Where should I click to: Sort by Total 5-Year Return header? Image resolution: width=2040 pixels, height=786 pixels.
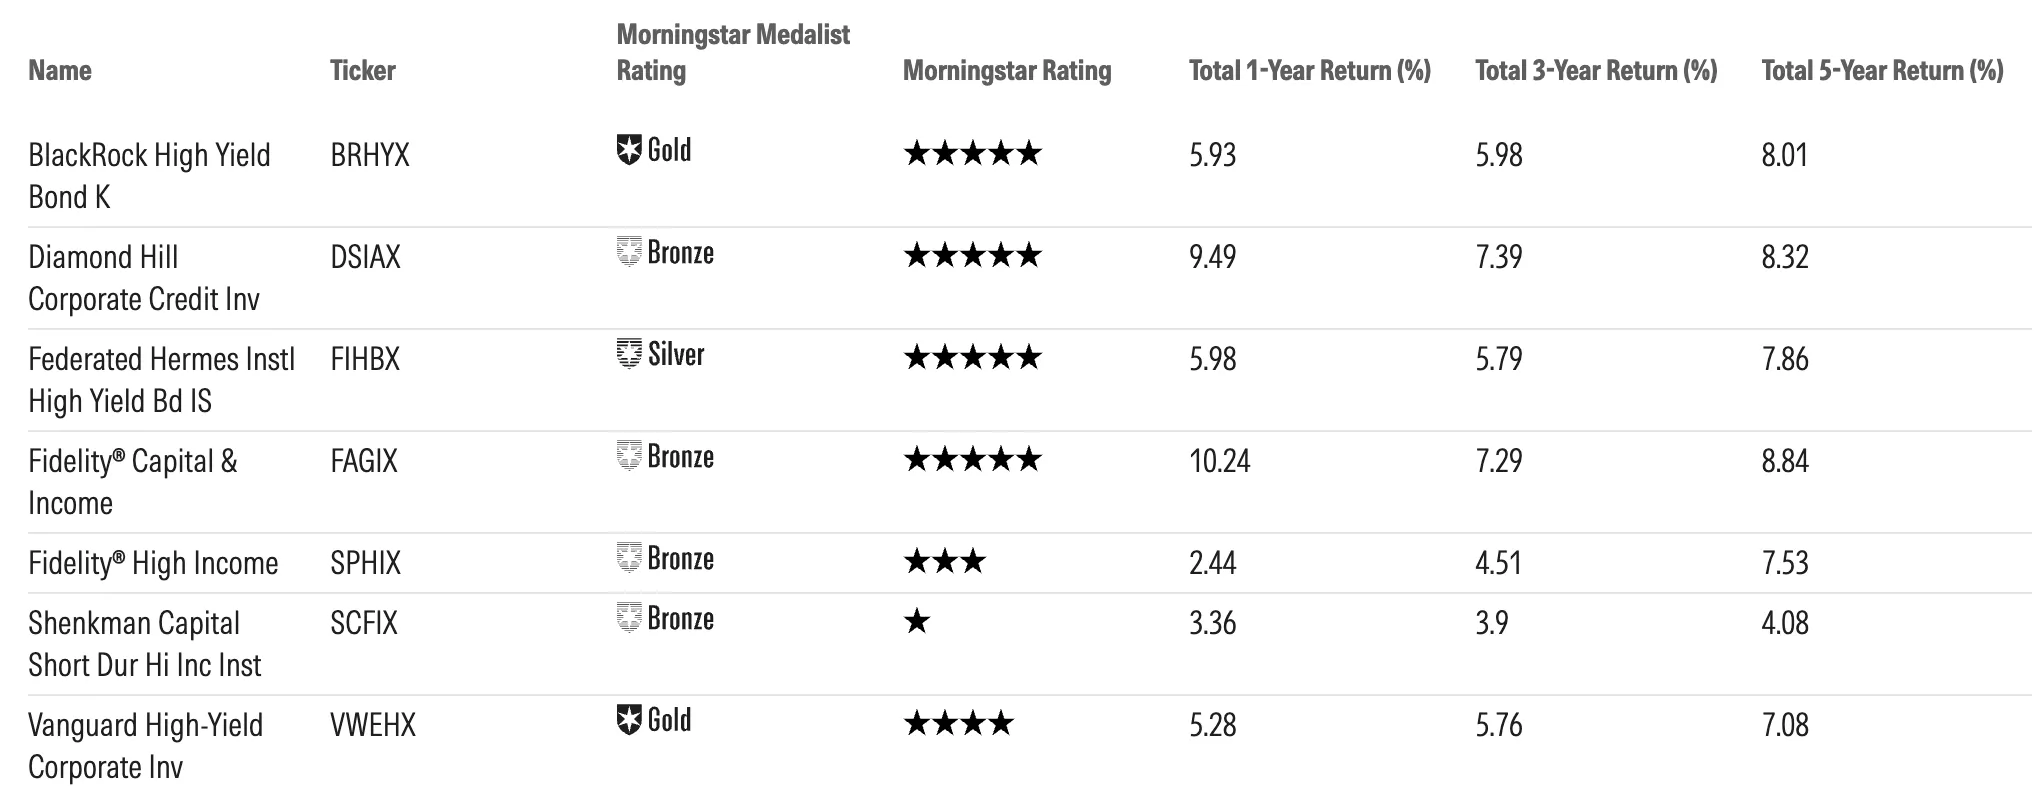point(1883,70)
